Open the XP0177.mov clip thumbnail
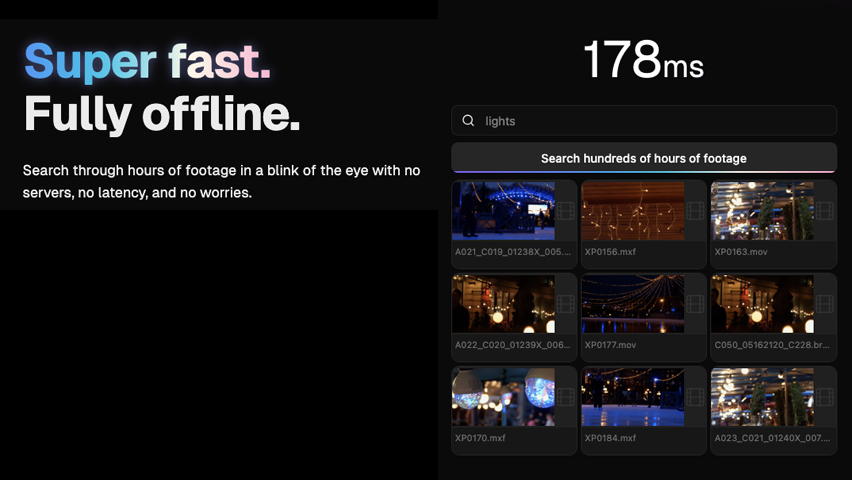Screen dimensions: 852x480 tap(632, 304)
